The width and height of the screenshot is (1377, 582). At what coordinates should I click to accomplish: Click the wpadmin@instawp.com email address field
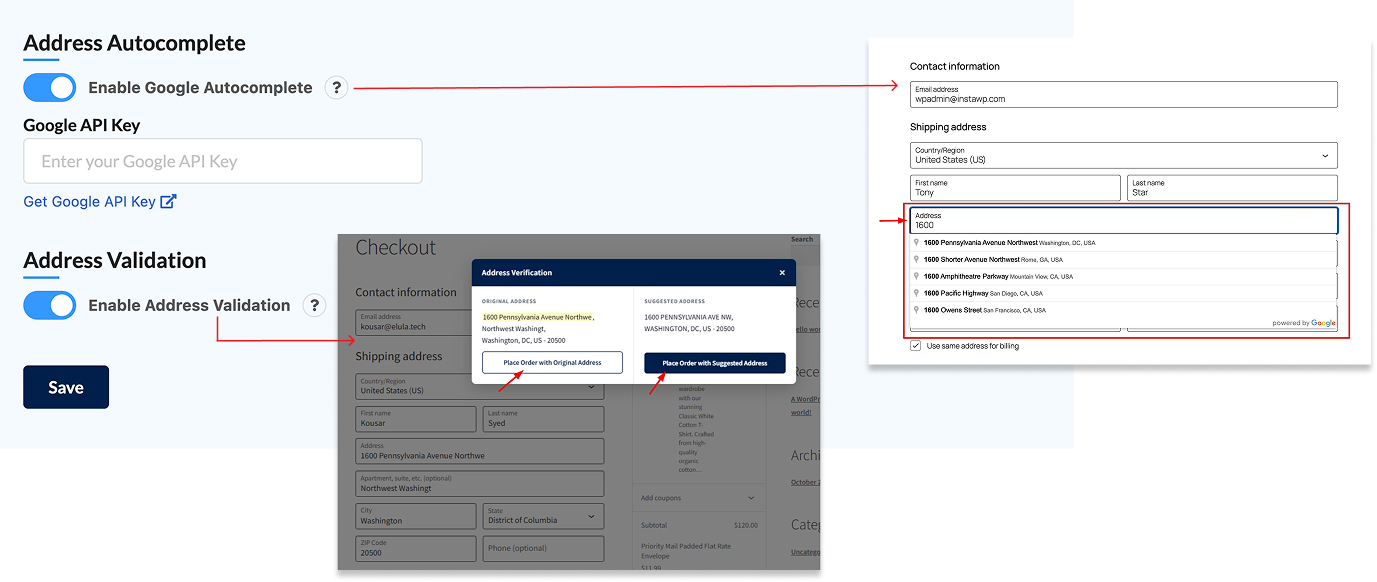(1123, 94)
